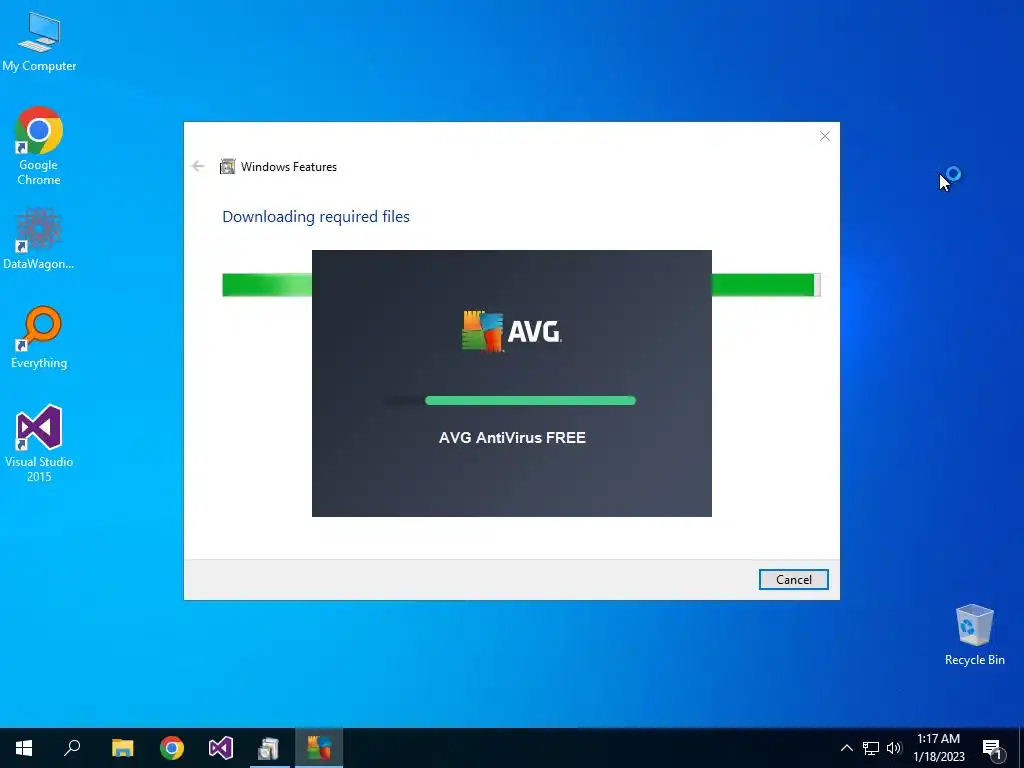Open network status in system tray
This screenshot has height=768, width=1024.
coord(871,748)
